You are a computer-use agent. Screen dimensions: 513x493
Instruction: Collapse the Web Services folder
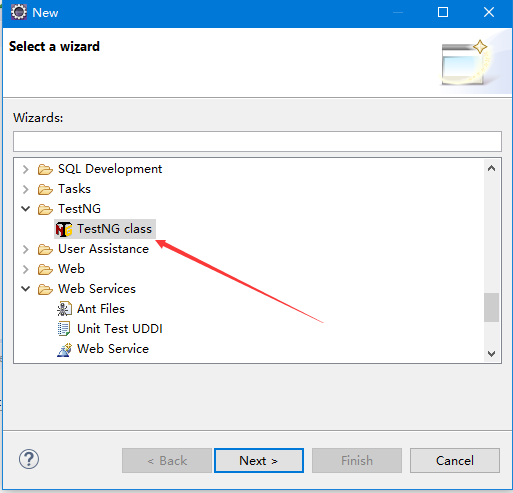coord(25,289)
